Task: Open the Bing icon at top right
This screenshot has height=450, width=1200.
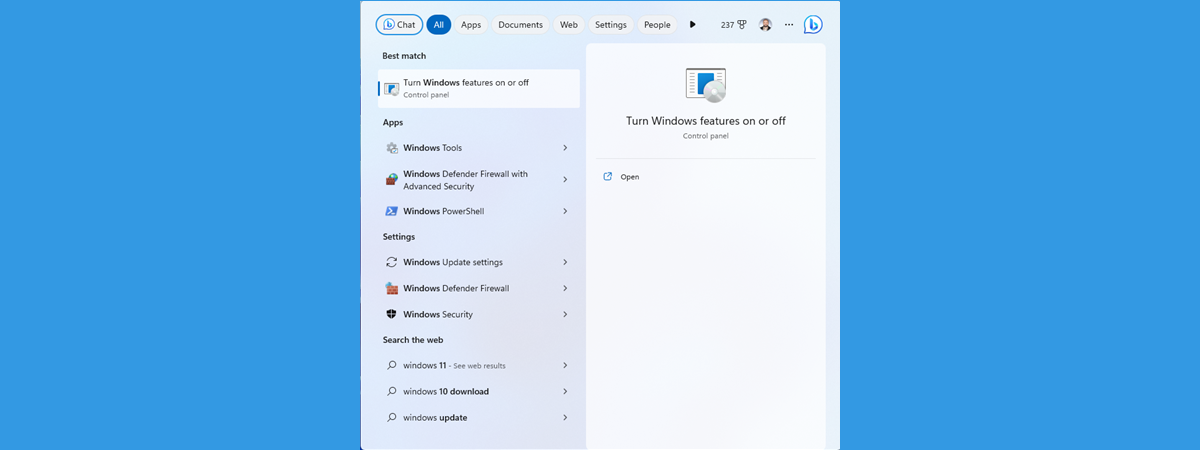Action: tap(813, 25)
